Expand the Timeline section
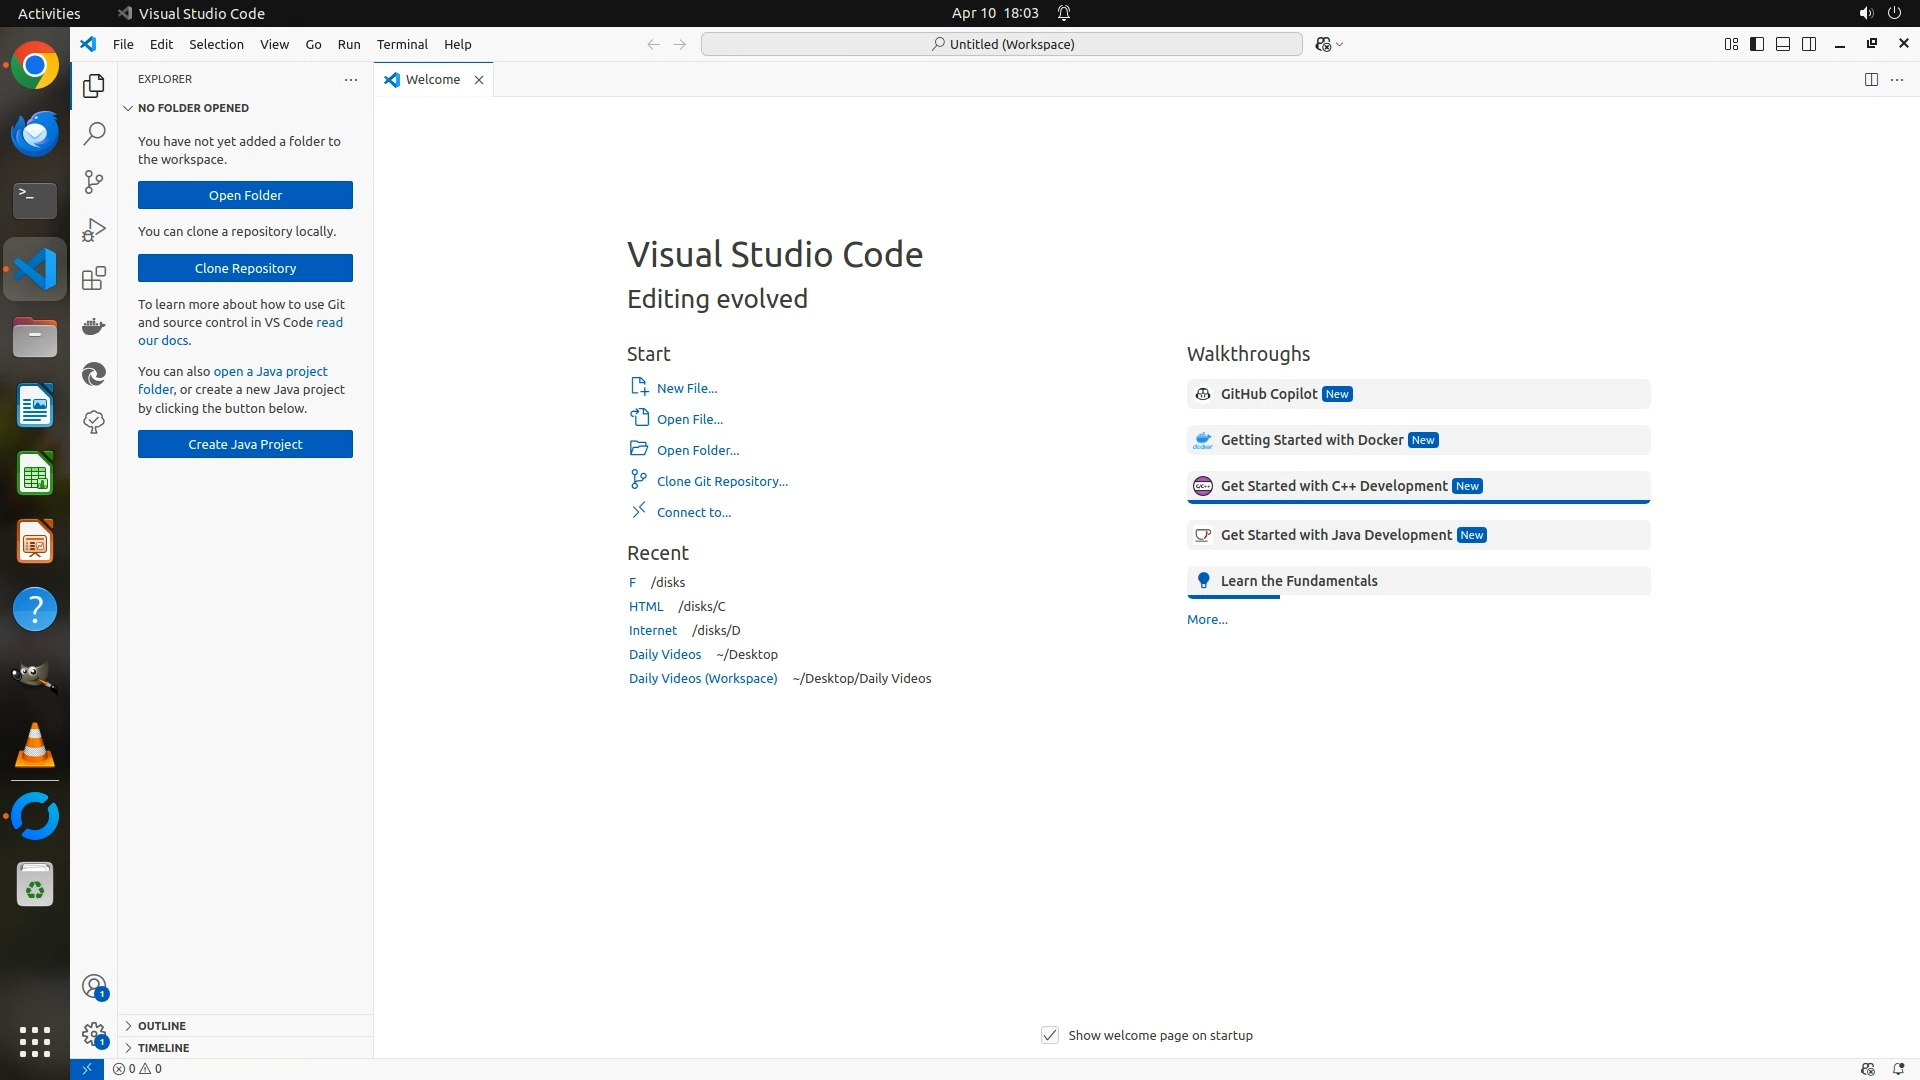The width and height of the screenshot is (1920, 1080). tap(163, 1048)
